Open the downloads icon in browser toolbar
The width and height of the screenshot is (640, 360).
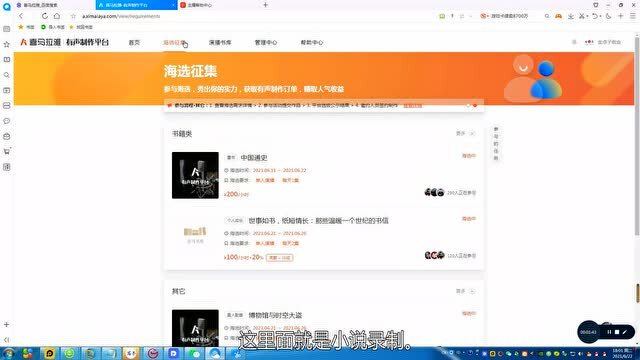click(571, 16)
